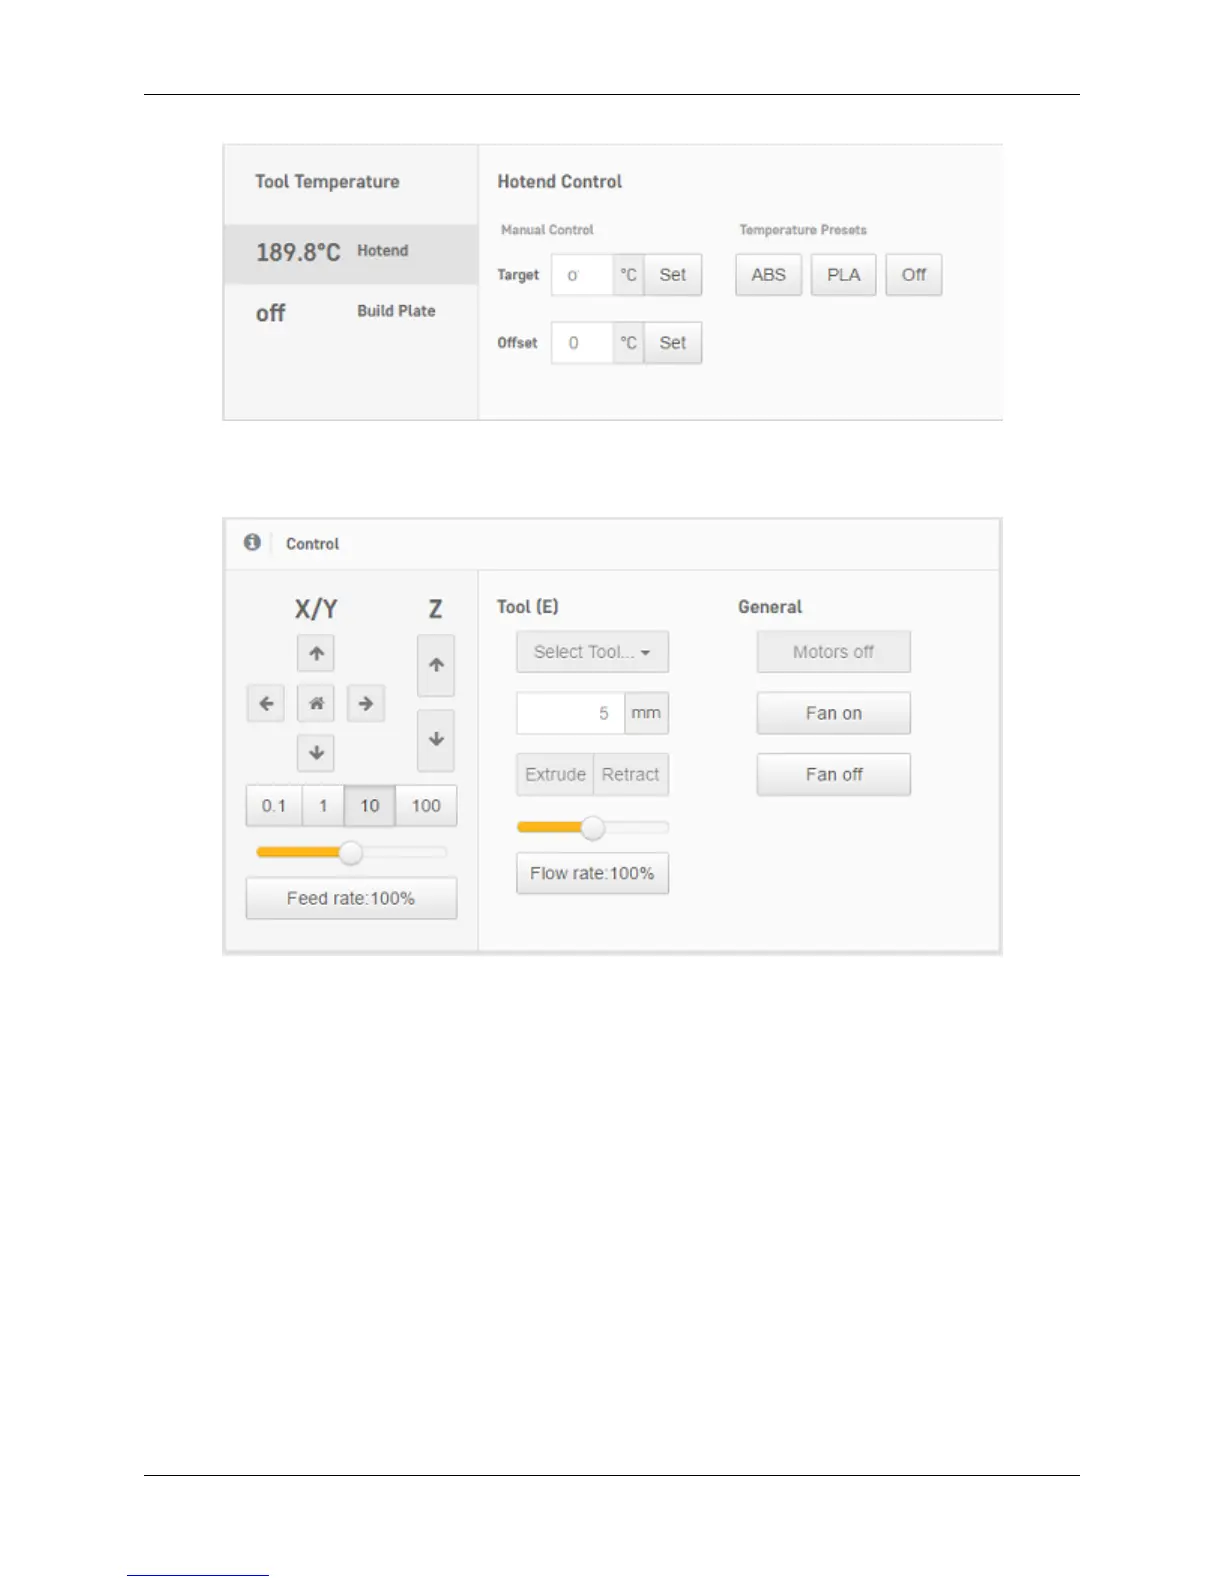Click the Flow rate:100% button

[592, 873]
